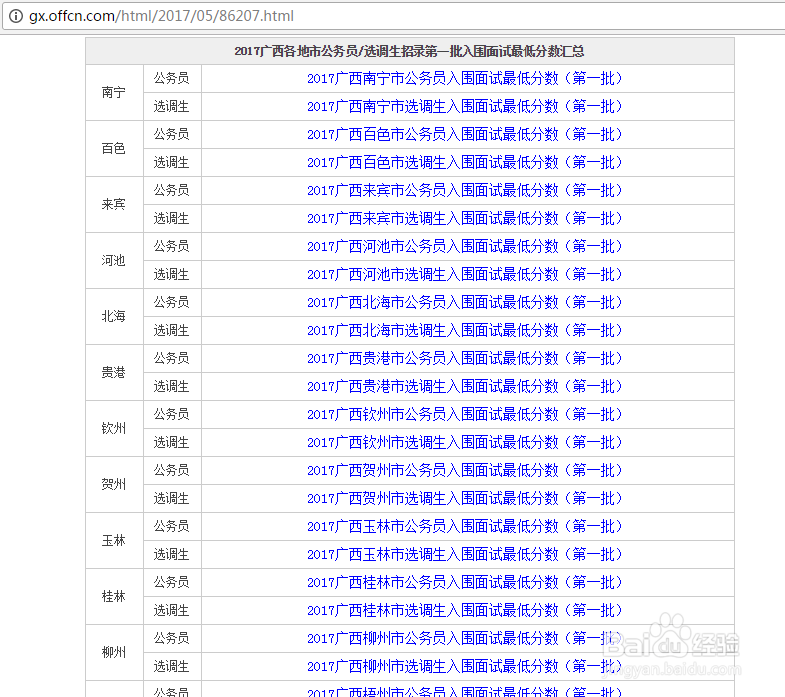Select the 南宁 city cell

114,93
